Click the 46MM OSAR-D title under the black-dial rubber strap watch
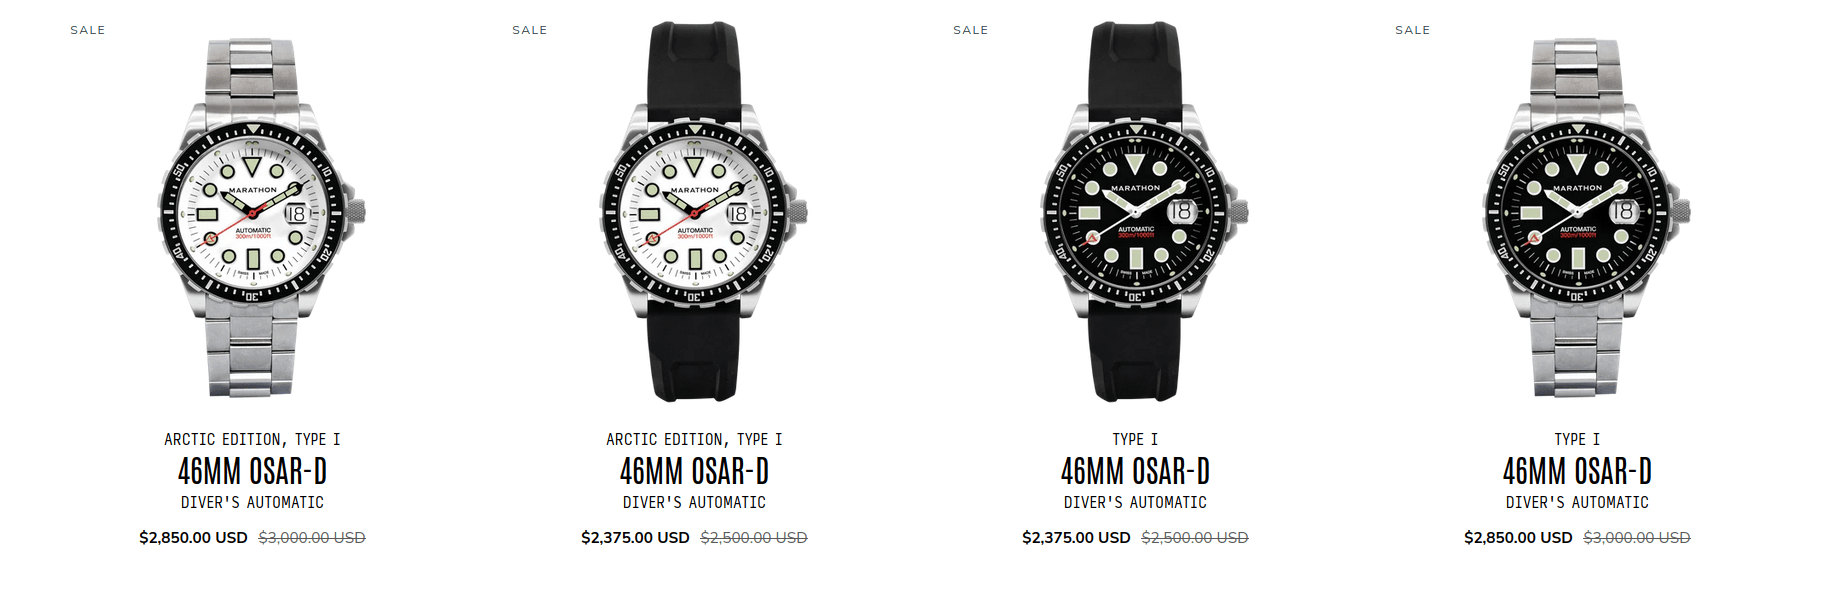1823x604 pixels. [x=1135, y=471]
